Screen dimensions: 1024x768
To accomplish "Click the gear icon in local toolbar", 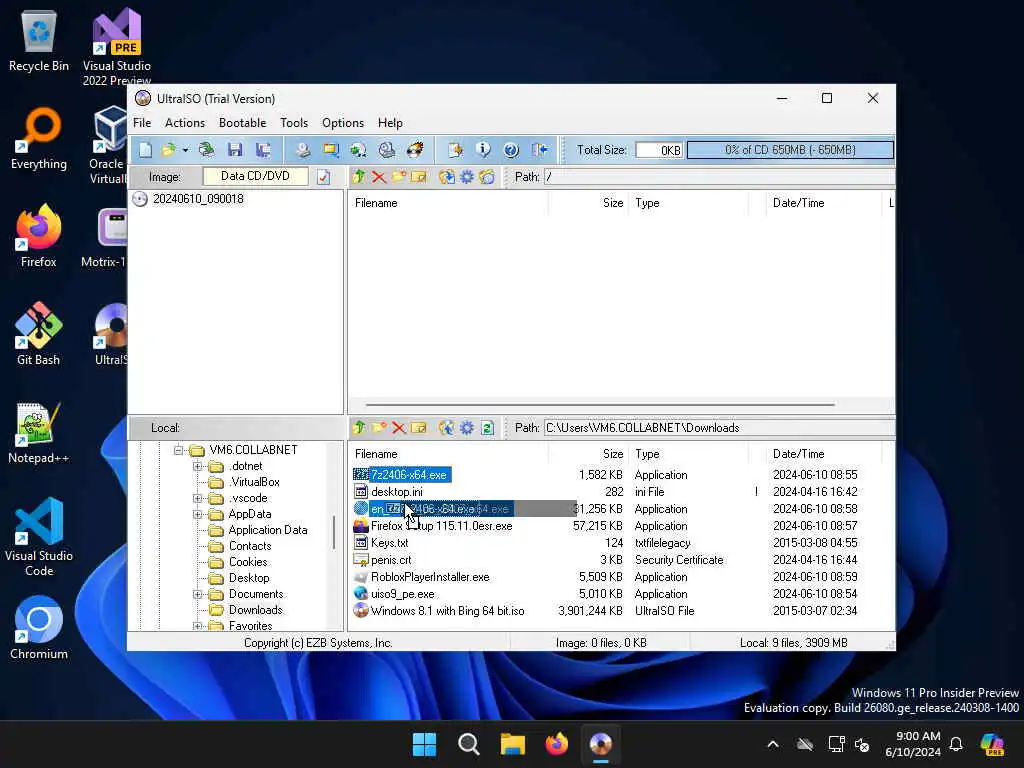I will click(x=467, y=428).
